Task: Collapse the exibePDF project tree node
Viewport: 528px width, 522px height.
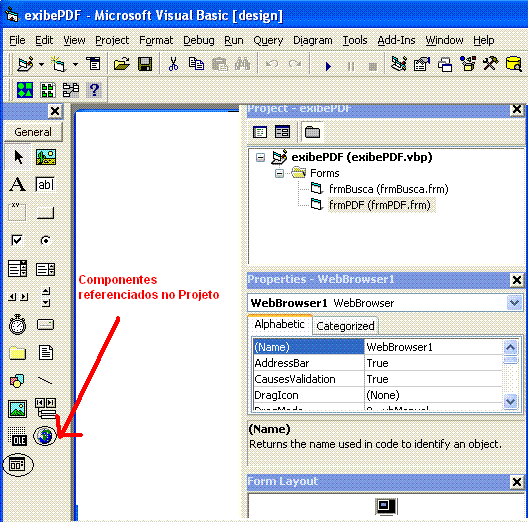Action: [260, 157]
